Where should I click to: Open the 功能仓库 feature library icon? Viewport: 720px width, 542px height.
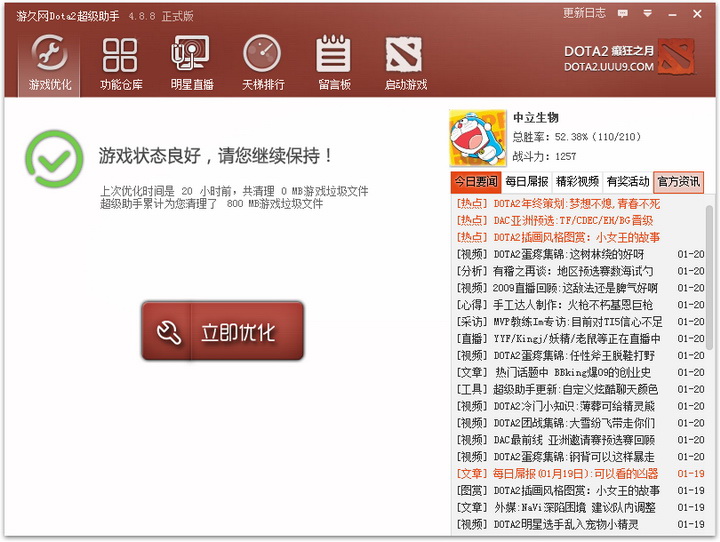[120, 62]
